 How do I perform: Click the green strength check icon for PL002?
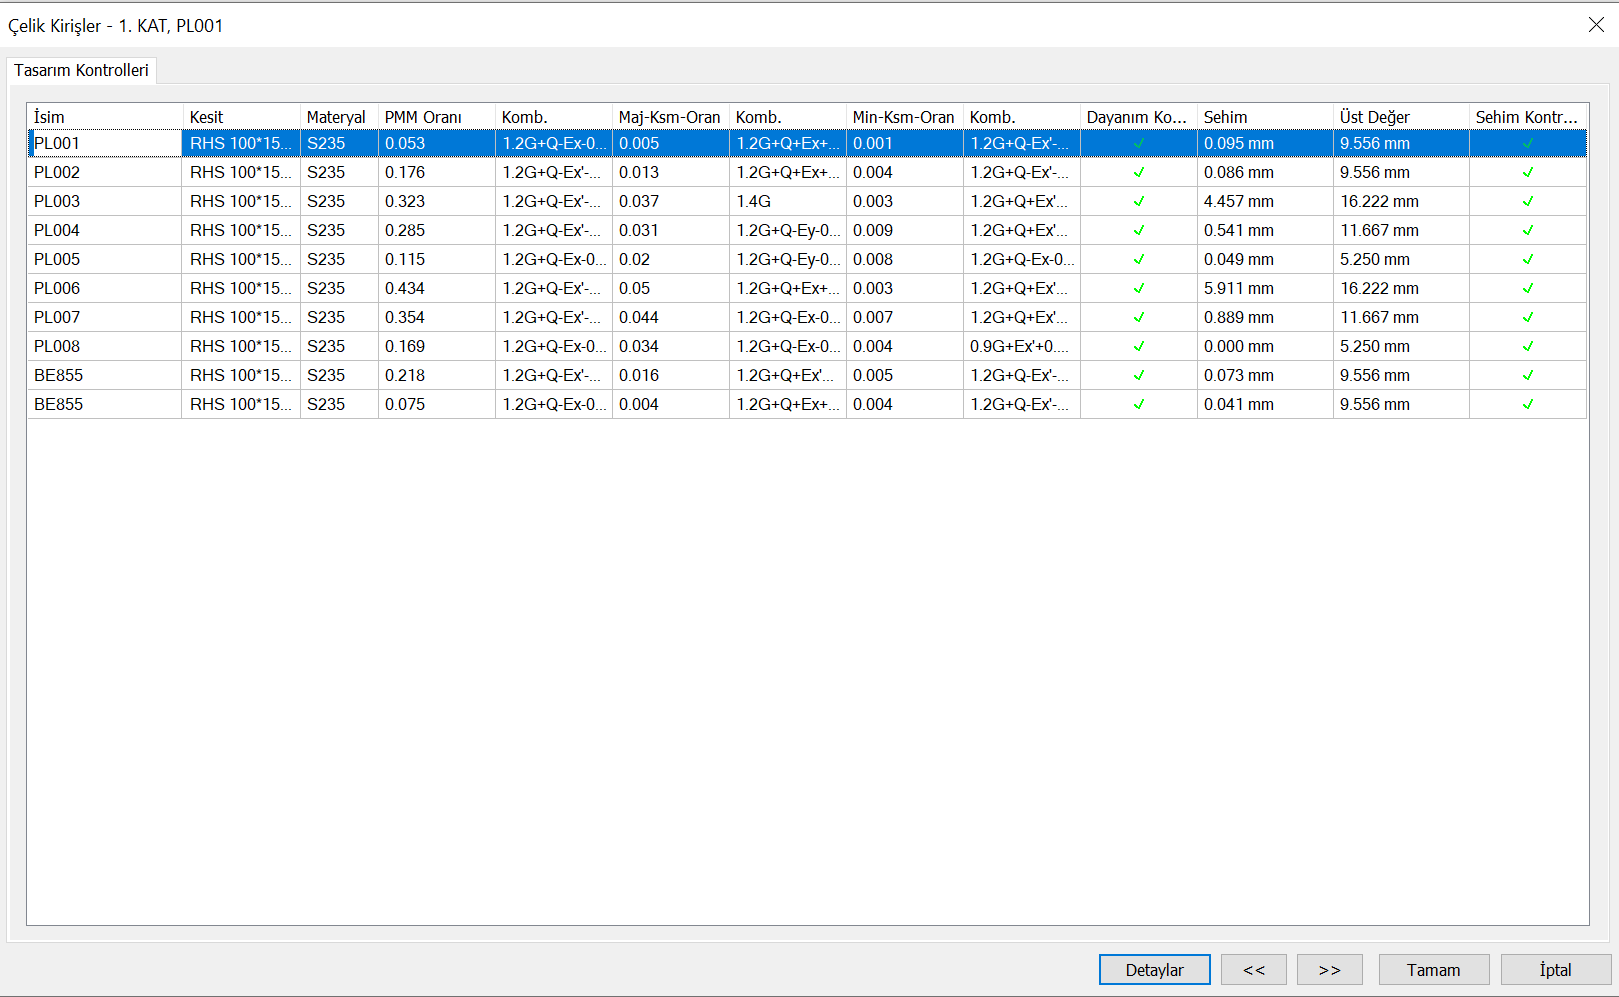point(1138,173)
